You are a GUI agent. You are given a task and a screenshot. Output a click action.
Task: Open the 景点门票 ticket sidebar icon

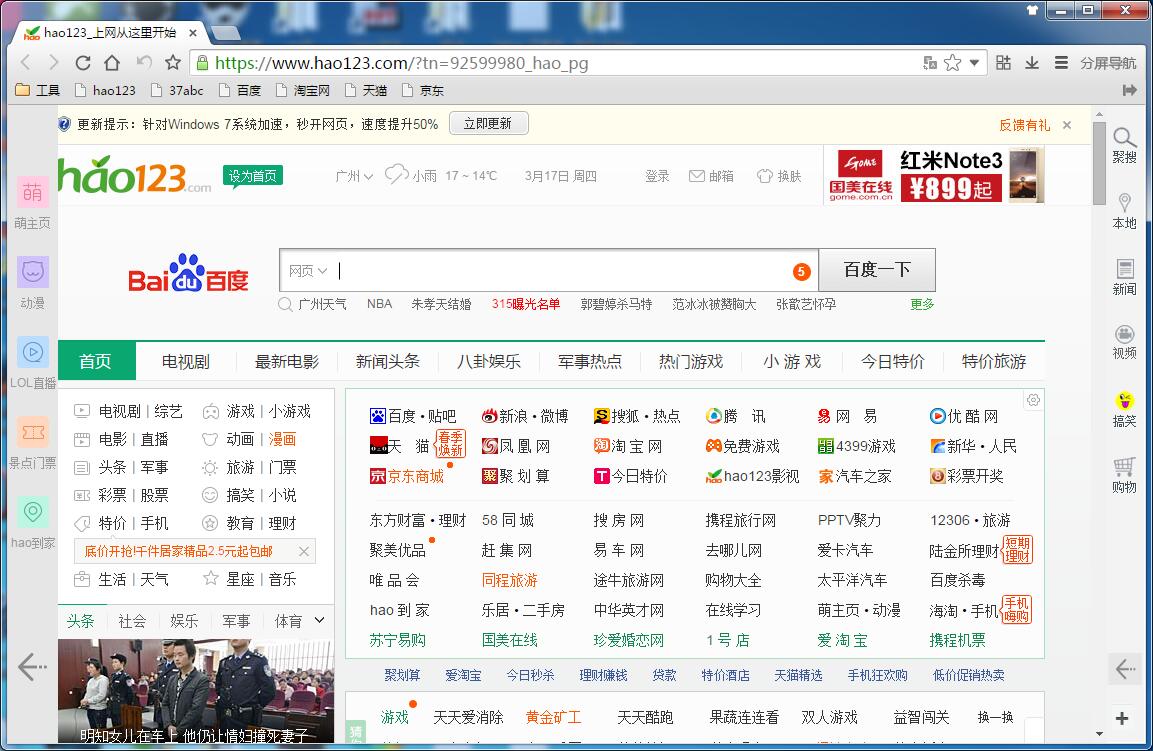tap(32, 433)
